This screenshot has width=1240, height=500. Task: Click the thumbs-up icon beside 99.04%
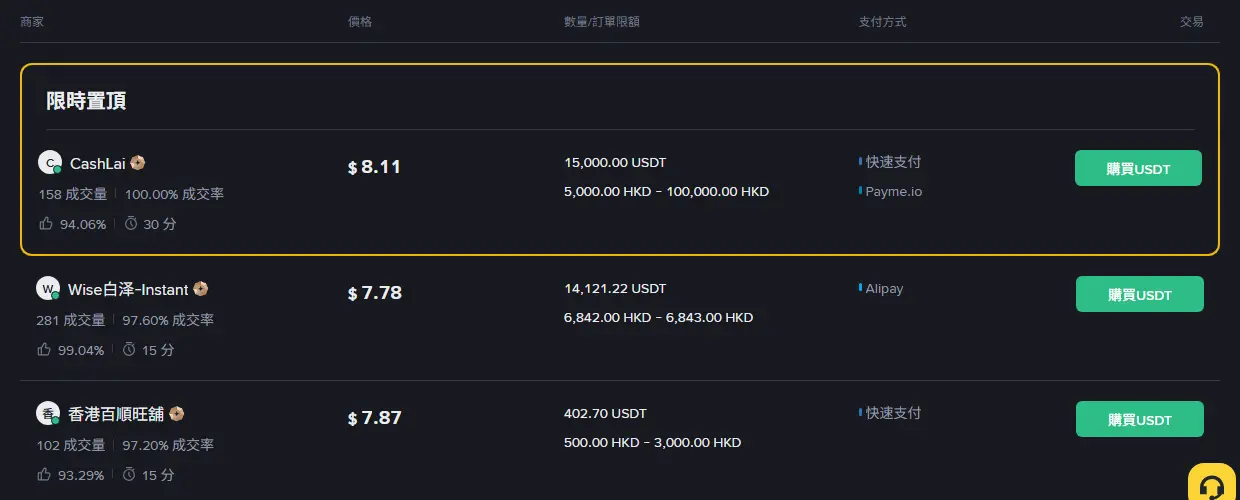pyautogui.click(x=43, y=350)
